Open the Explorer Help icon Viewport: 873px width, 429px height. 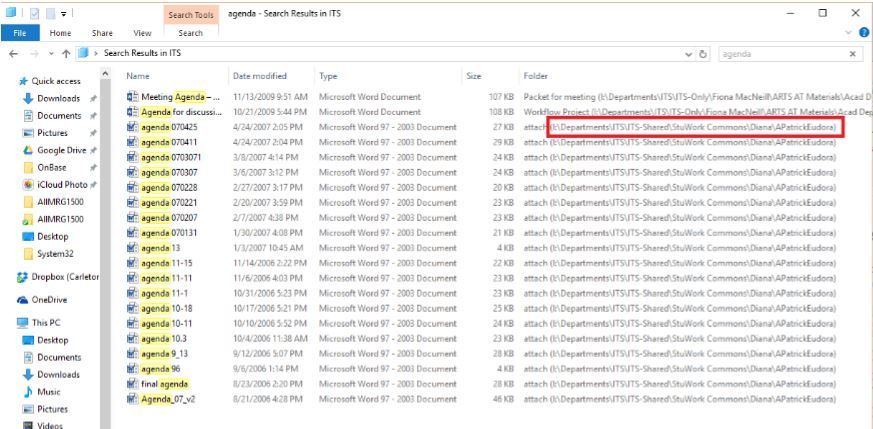coord(863,33)
